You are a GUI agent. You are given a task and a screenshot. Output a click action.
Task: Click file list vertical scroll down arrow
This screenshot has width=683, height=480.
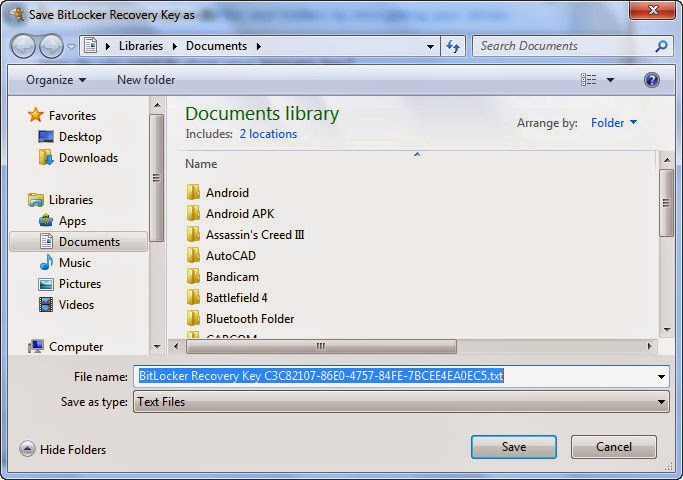667,330
